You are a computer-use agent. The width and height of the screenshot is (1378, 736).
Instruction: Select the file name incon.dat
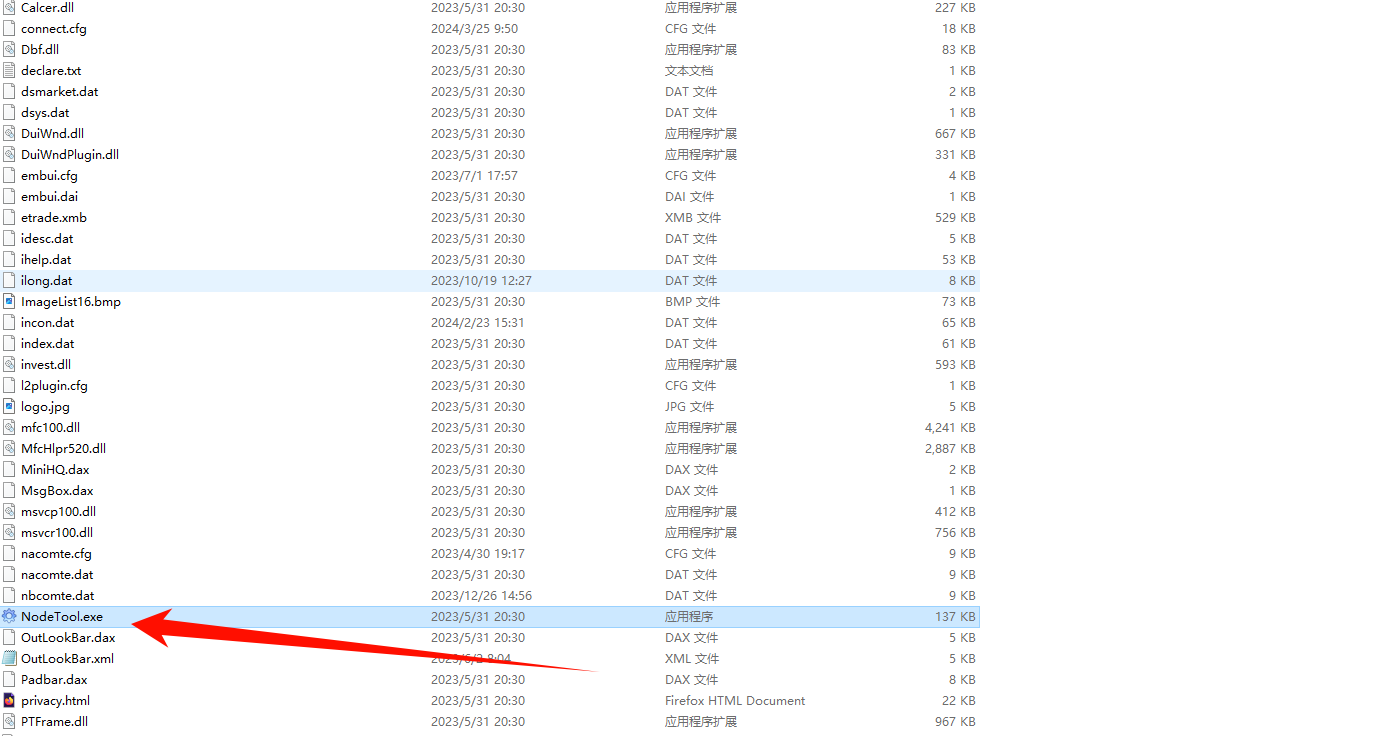coord(48,323)
